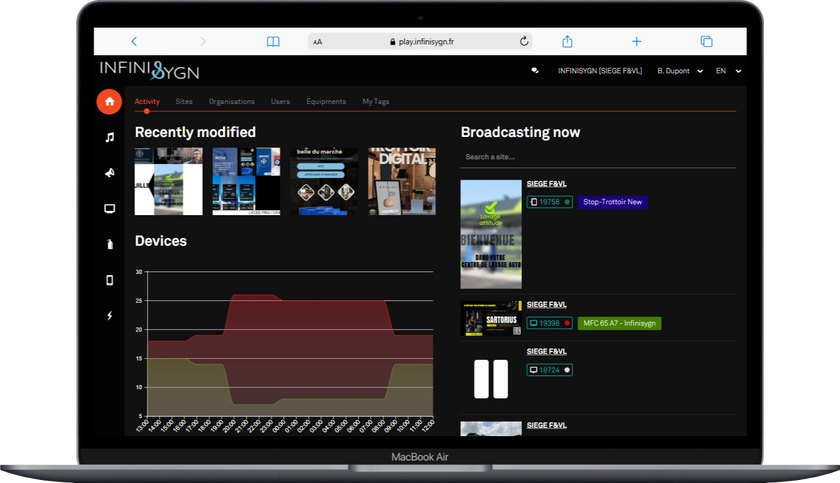Viewport: 840px width, 483px height.
Task: Open the EN language dropdown
Action: [x=729, y=71]
